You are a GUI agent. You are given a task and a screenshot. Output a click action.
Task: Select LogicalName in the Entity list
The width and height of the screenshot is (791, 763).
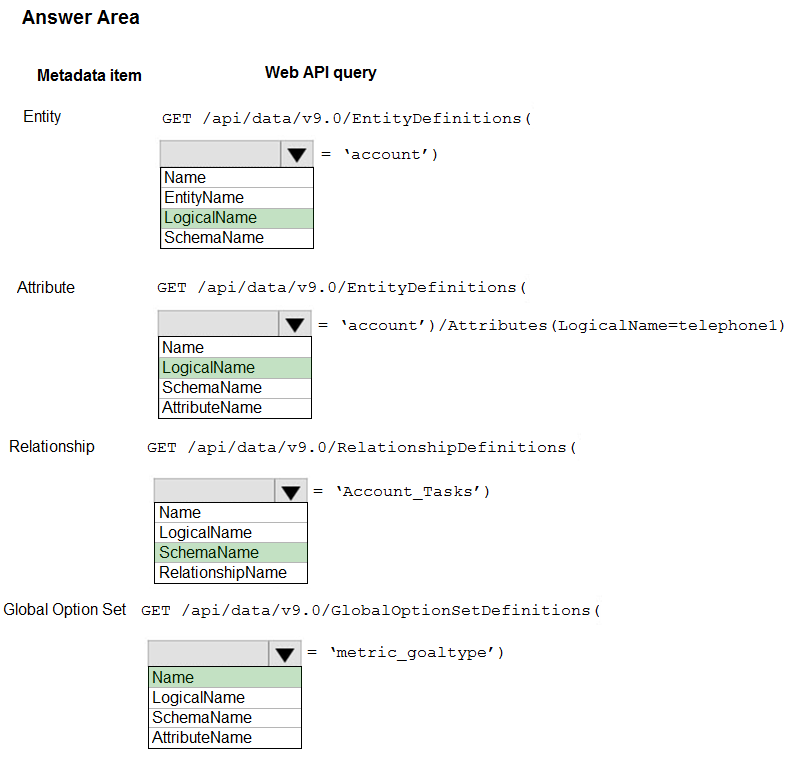[237, 218]
